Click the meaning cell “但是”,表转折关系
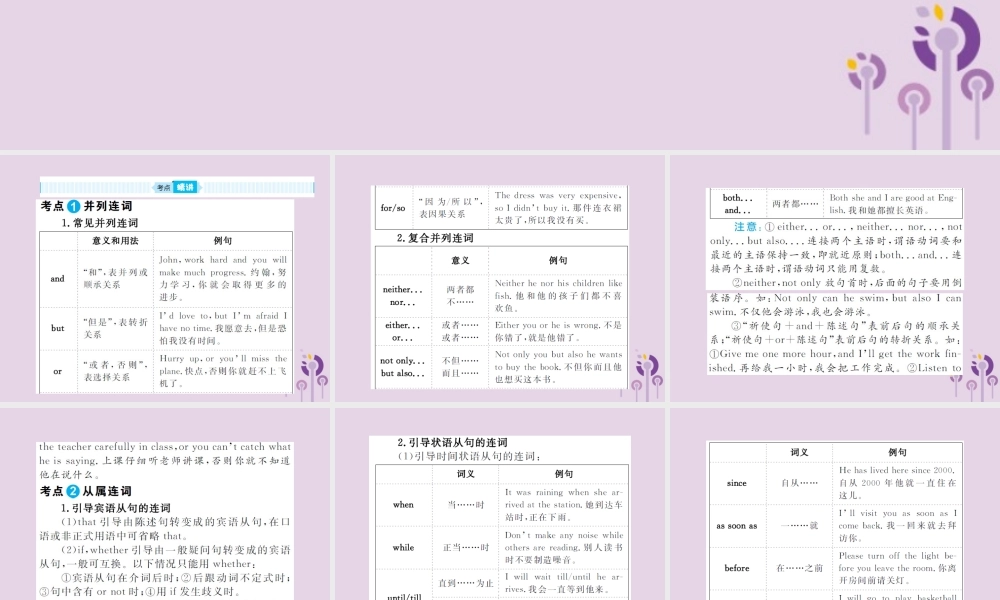 [x=115, y=328]
